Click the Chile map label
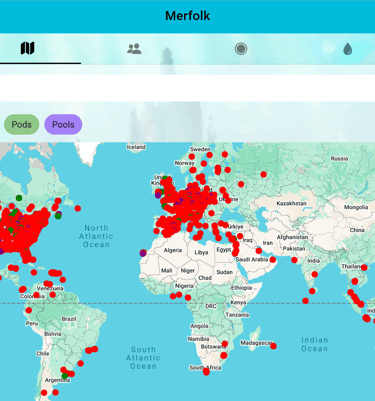Screen dimensions: 375x401 click(x=43, y=354)
